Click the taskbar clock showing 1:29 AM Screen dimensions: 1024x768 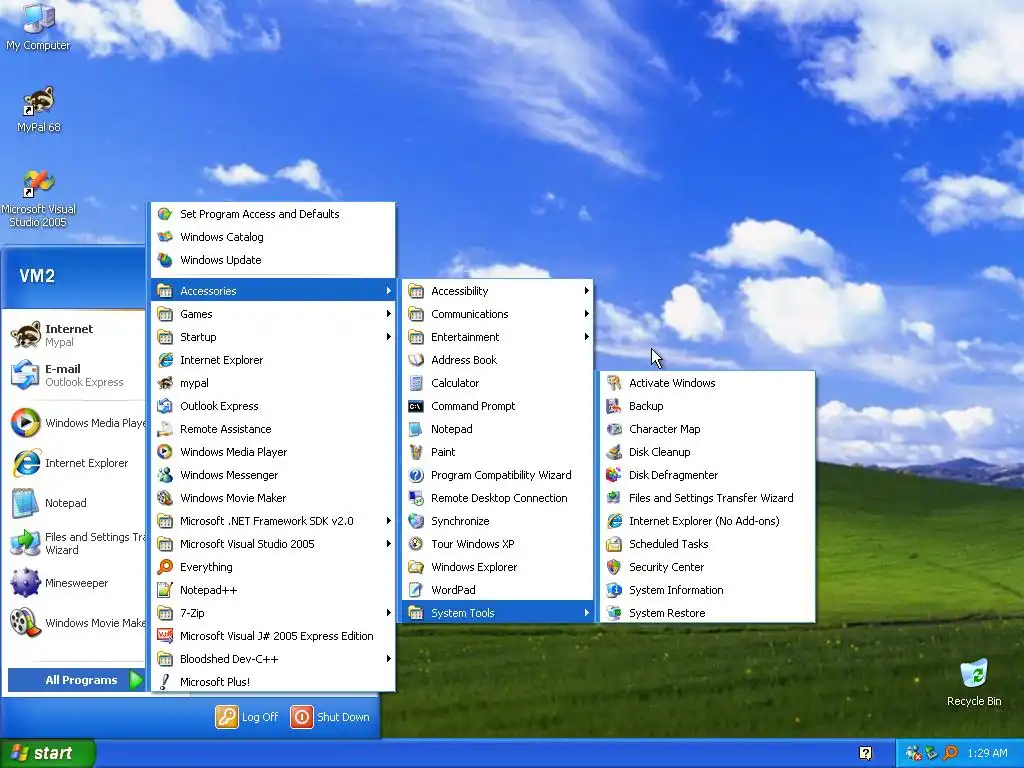coord(987,753)
